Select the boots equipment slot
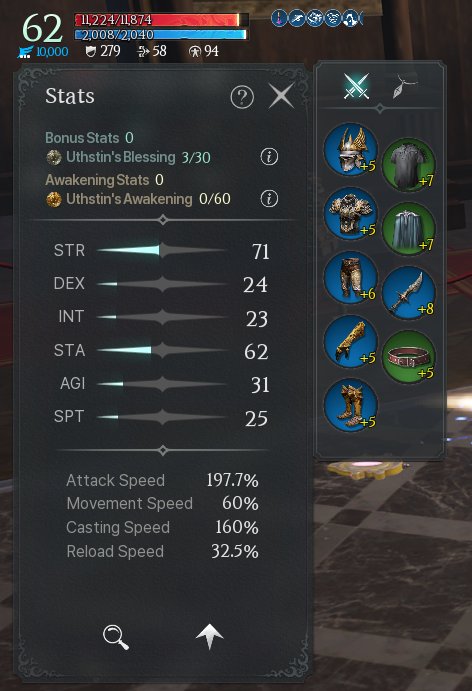Viewport: 472px width, 691px height. [351, 405]
